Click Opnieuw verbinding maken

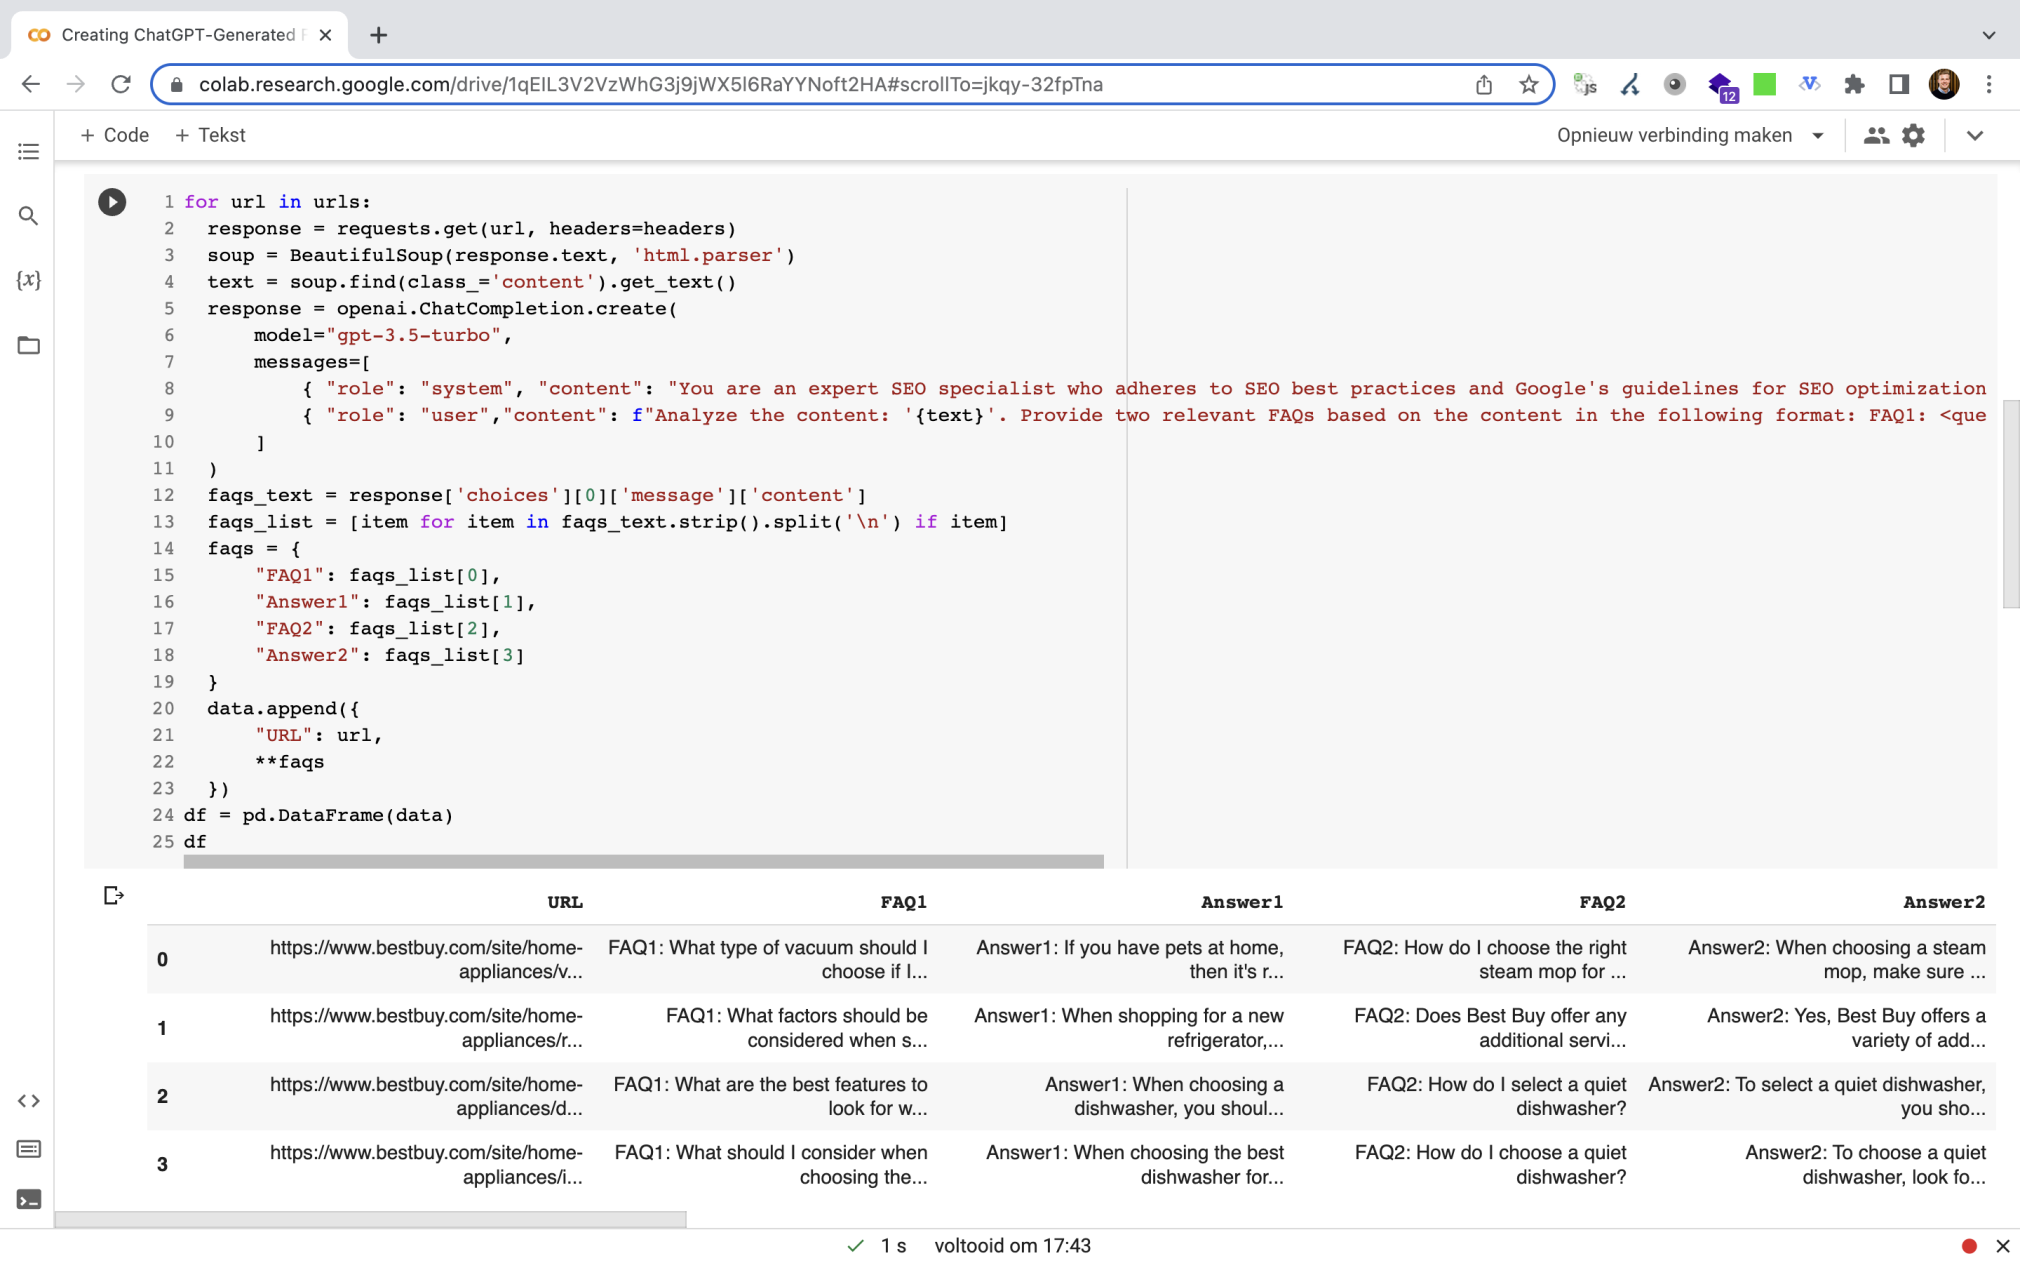(x=1673, y=135)
